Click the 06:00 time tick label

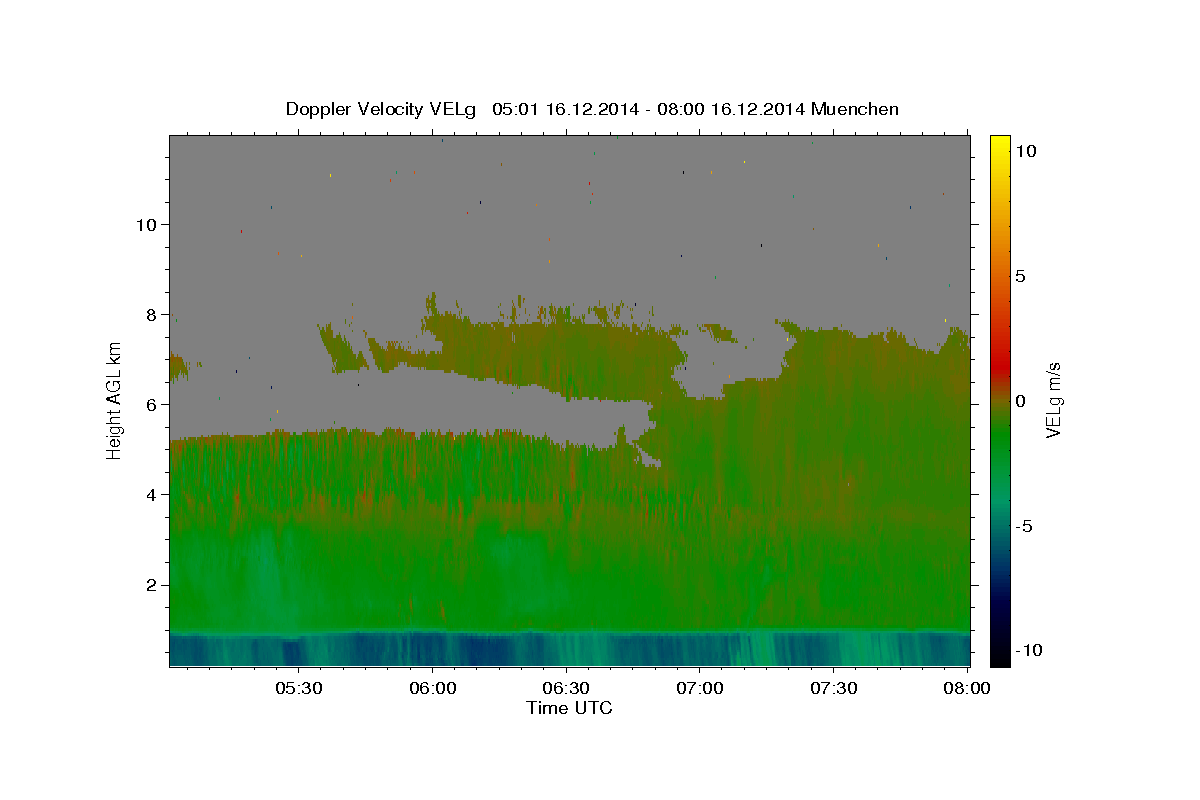[432, 688]
